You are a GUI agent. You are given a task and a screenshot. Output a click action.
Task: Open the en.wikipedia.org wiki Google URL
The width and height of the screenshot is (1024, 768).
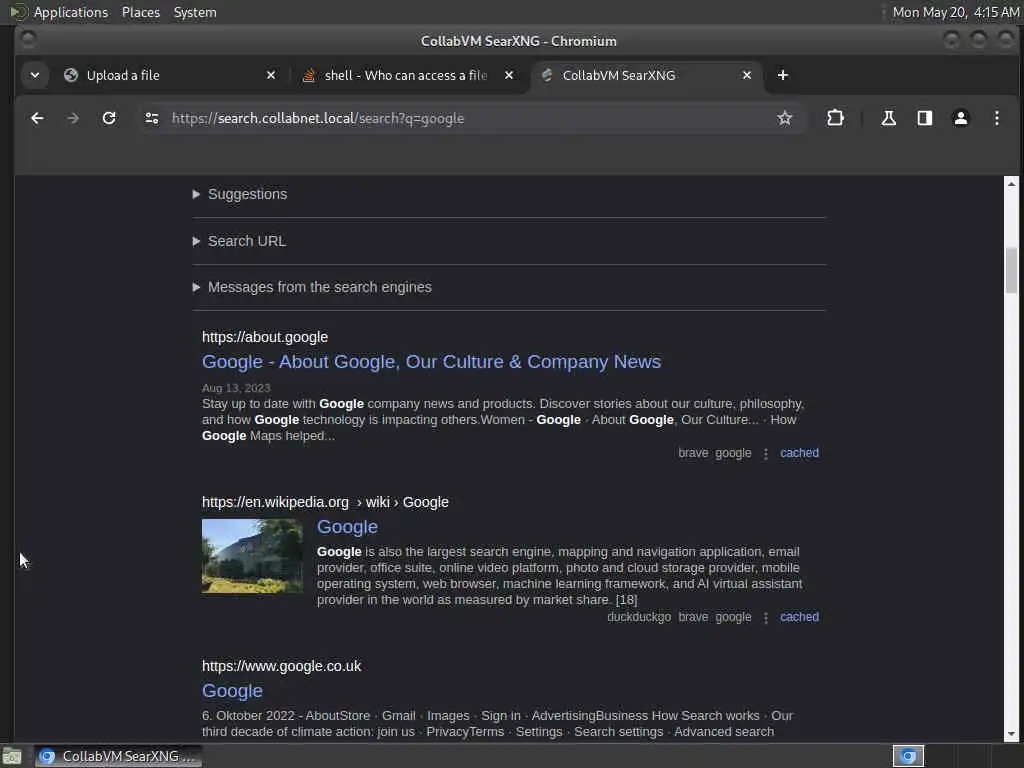coord(325,502)
